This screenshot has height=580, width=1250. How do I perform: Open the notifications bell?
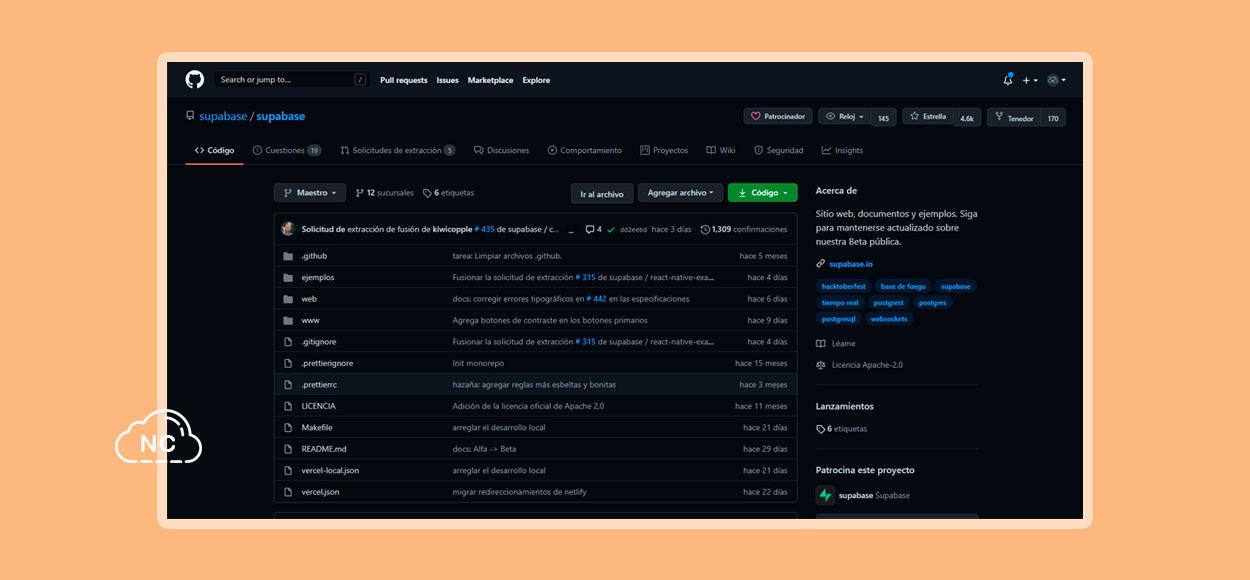(x=1008, y=80)
